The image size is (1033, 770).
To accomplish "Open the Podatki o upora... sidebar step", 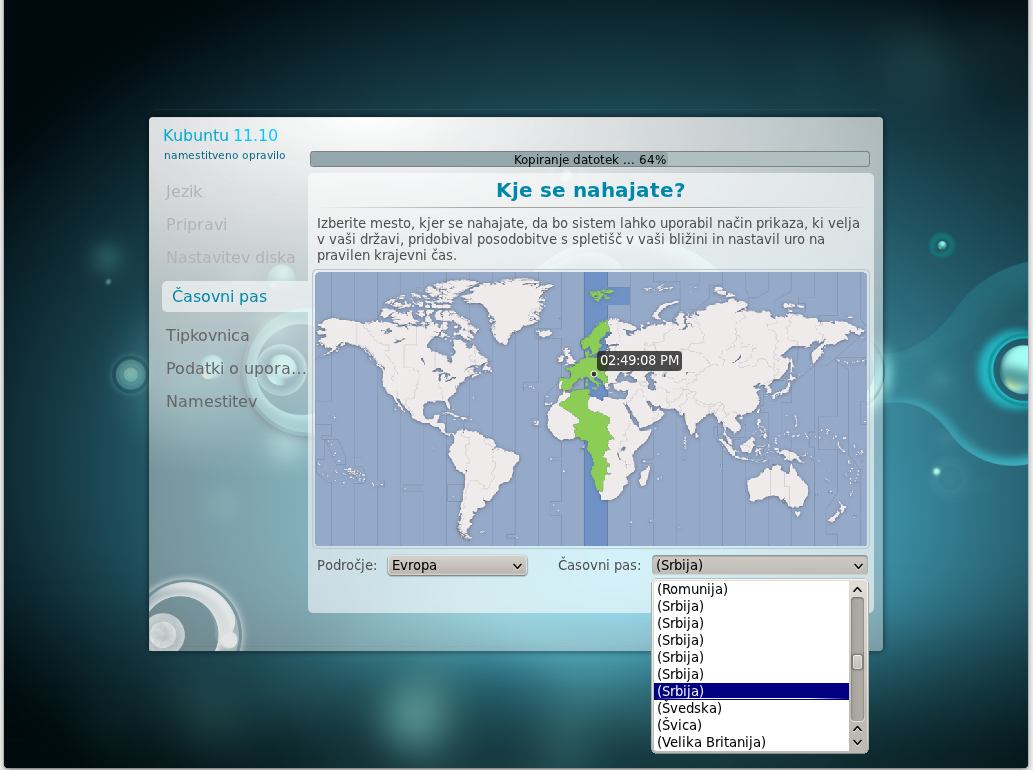I will (x=236, y=368).
